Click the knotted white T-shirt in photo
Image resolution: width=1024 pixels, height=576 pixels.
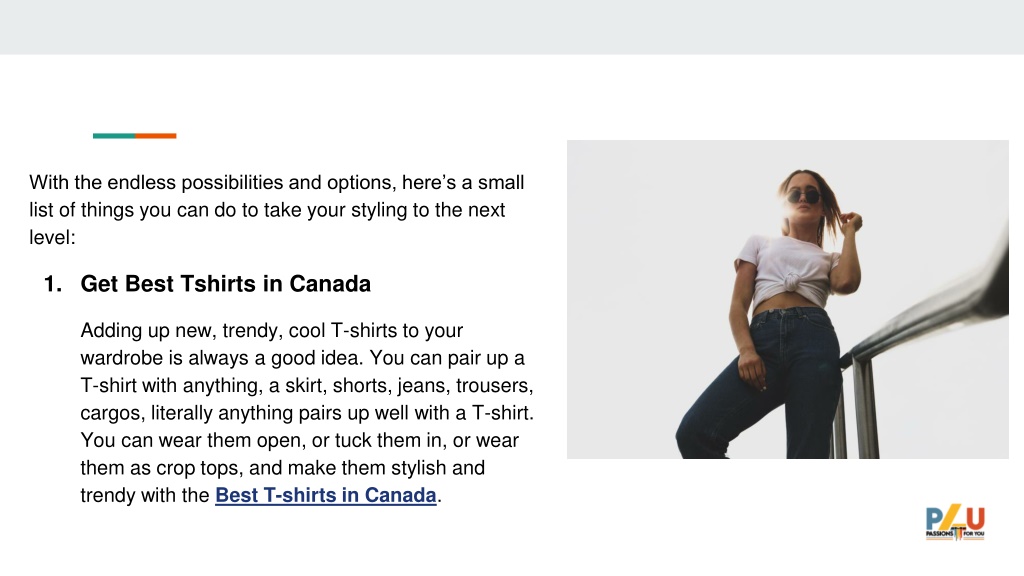tap(788, 270)
